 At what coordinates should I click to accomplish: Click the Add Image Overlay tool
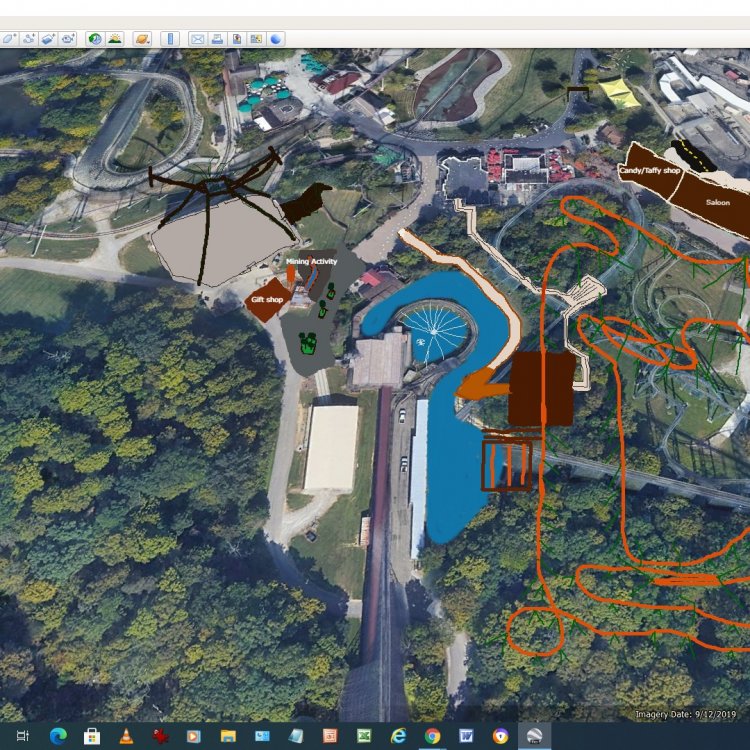(x=48, y=39)
